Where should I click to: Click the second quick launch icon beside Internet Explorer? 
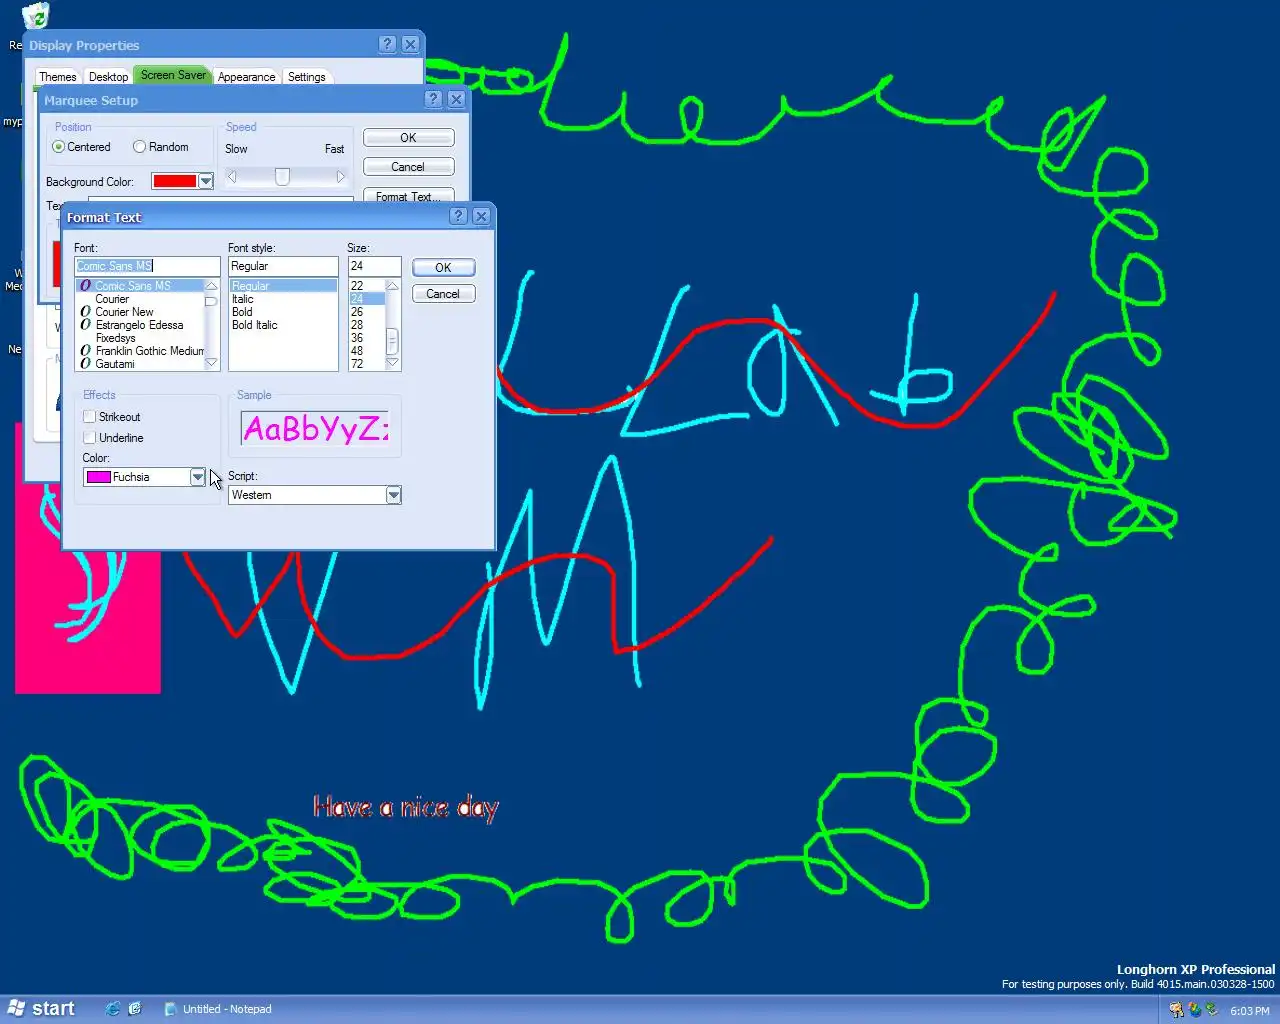pos(135,1009)
